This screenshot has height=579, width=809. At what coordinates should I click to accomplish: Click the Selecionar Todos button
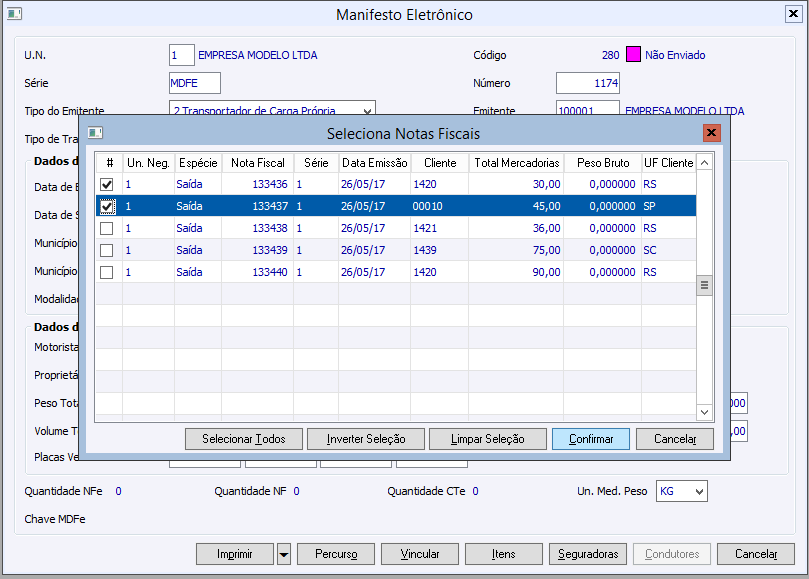point(243,439)
